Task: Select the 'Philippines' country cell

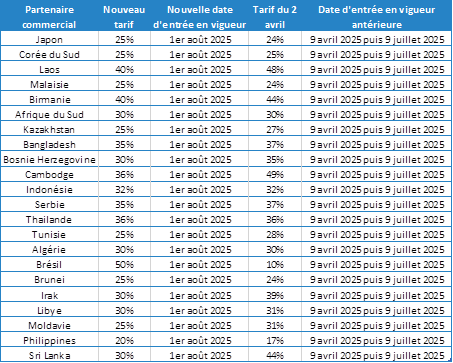Action: pos(49,340)
